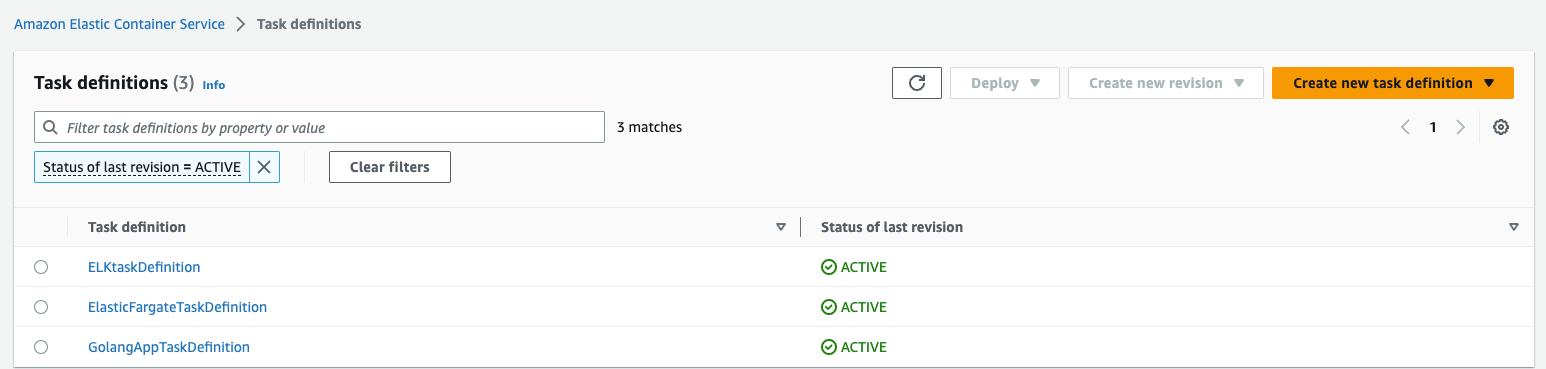Open Create new task definition dropdown
Viewport: 1546px width, 369px height.
1392,83
